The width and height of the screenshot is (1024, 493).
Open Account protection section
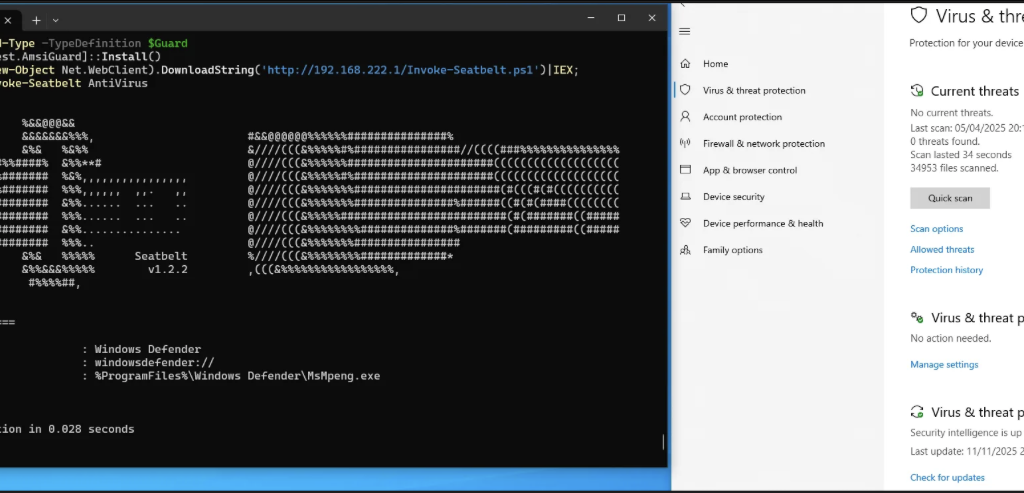tap(742, 117)
